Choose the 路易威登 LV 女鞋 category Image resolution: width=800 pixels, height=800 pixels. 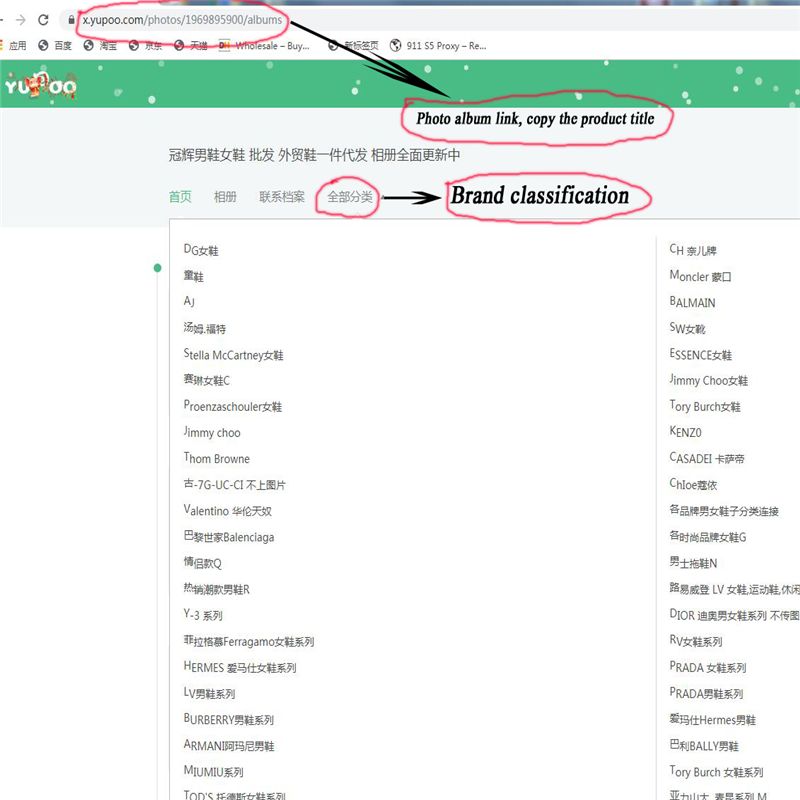coord(735,589)
